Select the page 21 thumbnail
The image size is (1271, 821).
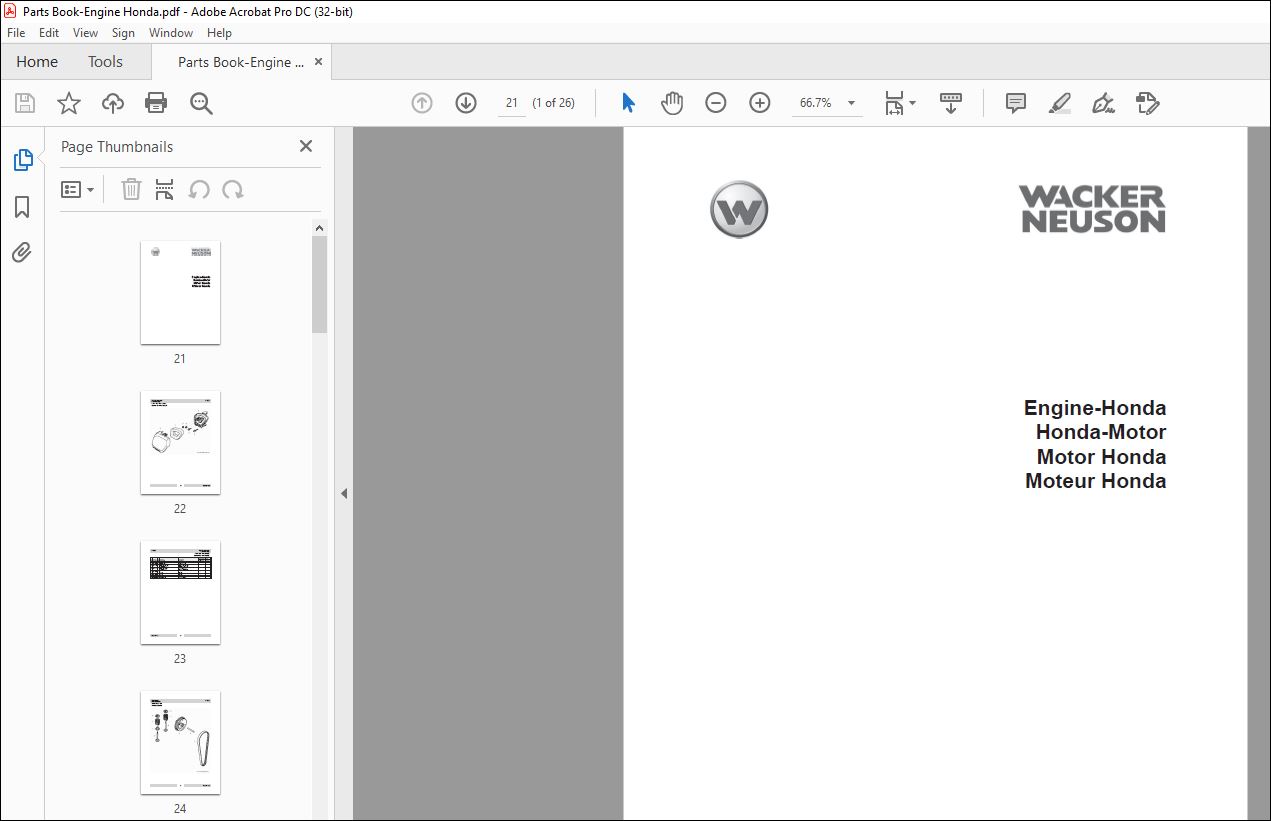pyautogui.click(x=180, y=292)
